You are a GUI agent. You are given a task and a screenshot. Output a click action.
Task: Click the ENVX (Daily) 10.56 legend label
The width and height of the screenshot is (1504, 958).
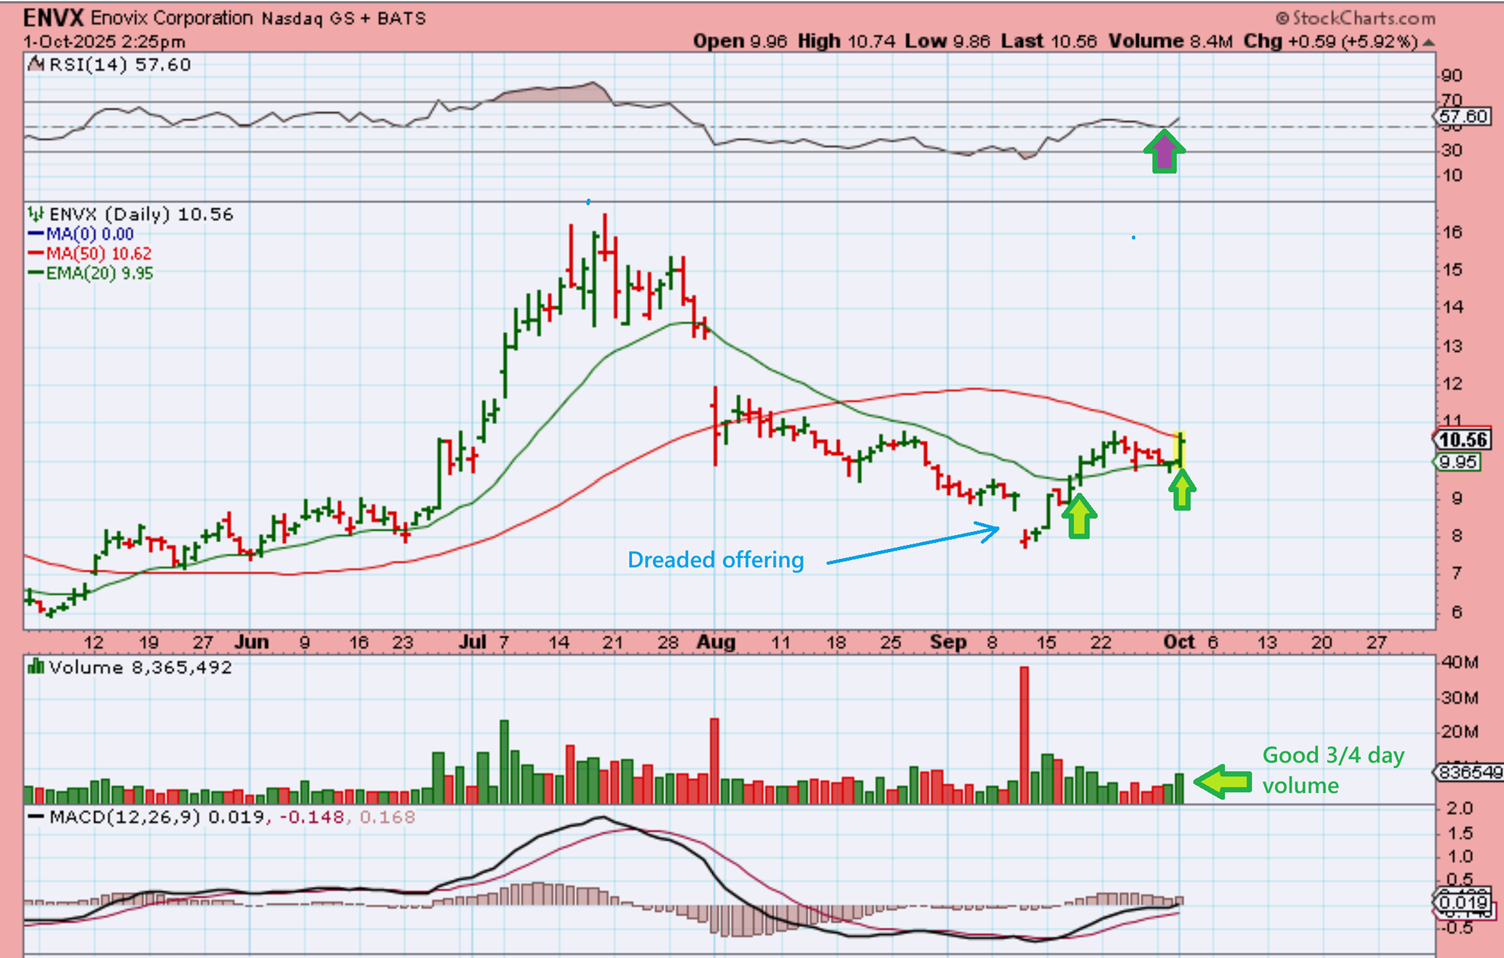tap(141, 214)
